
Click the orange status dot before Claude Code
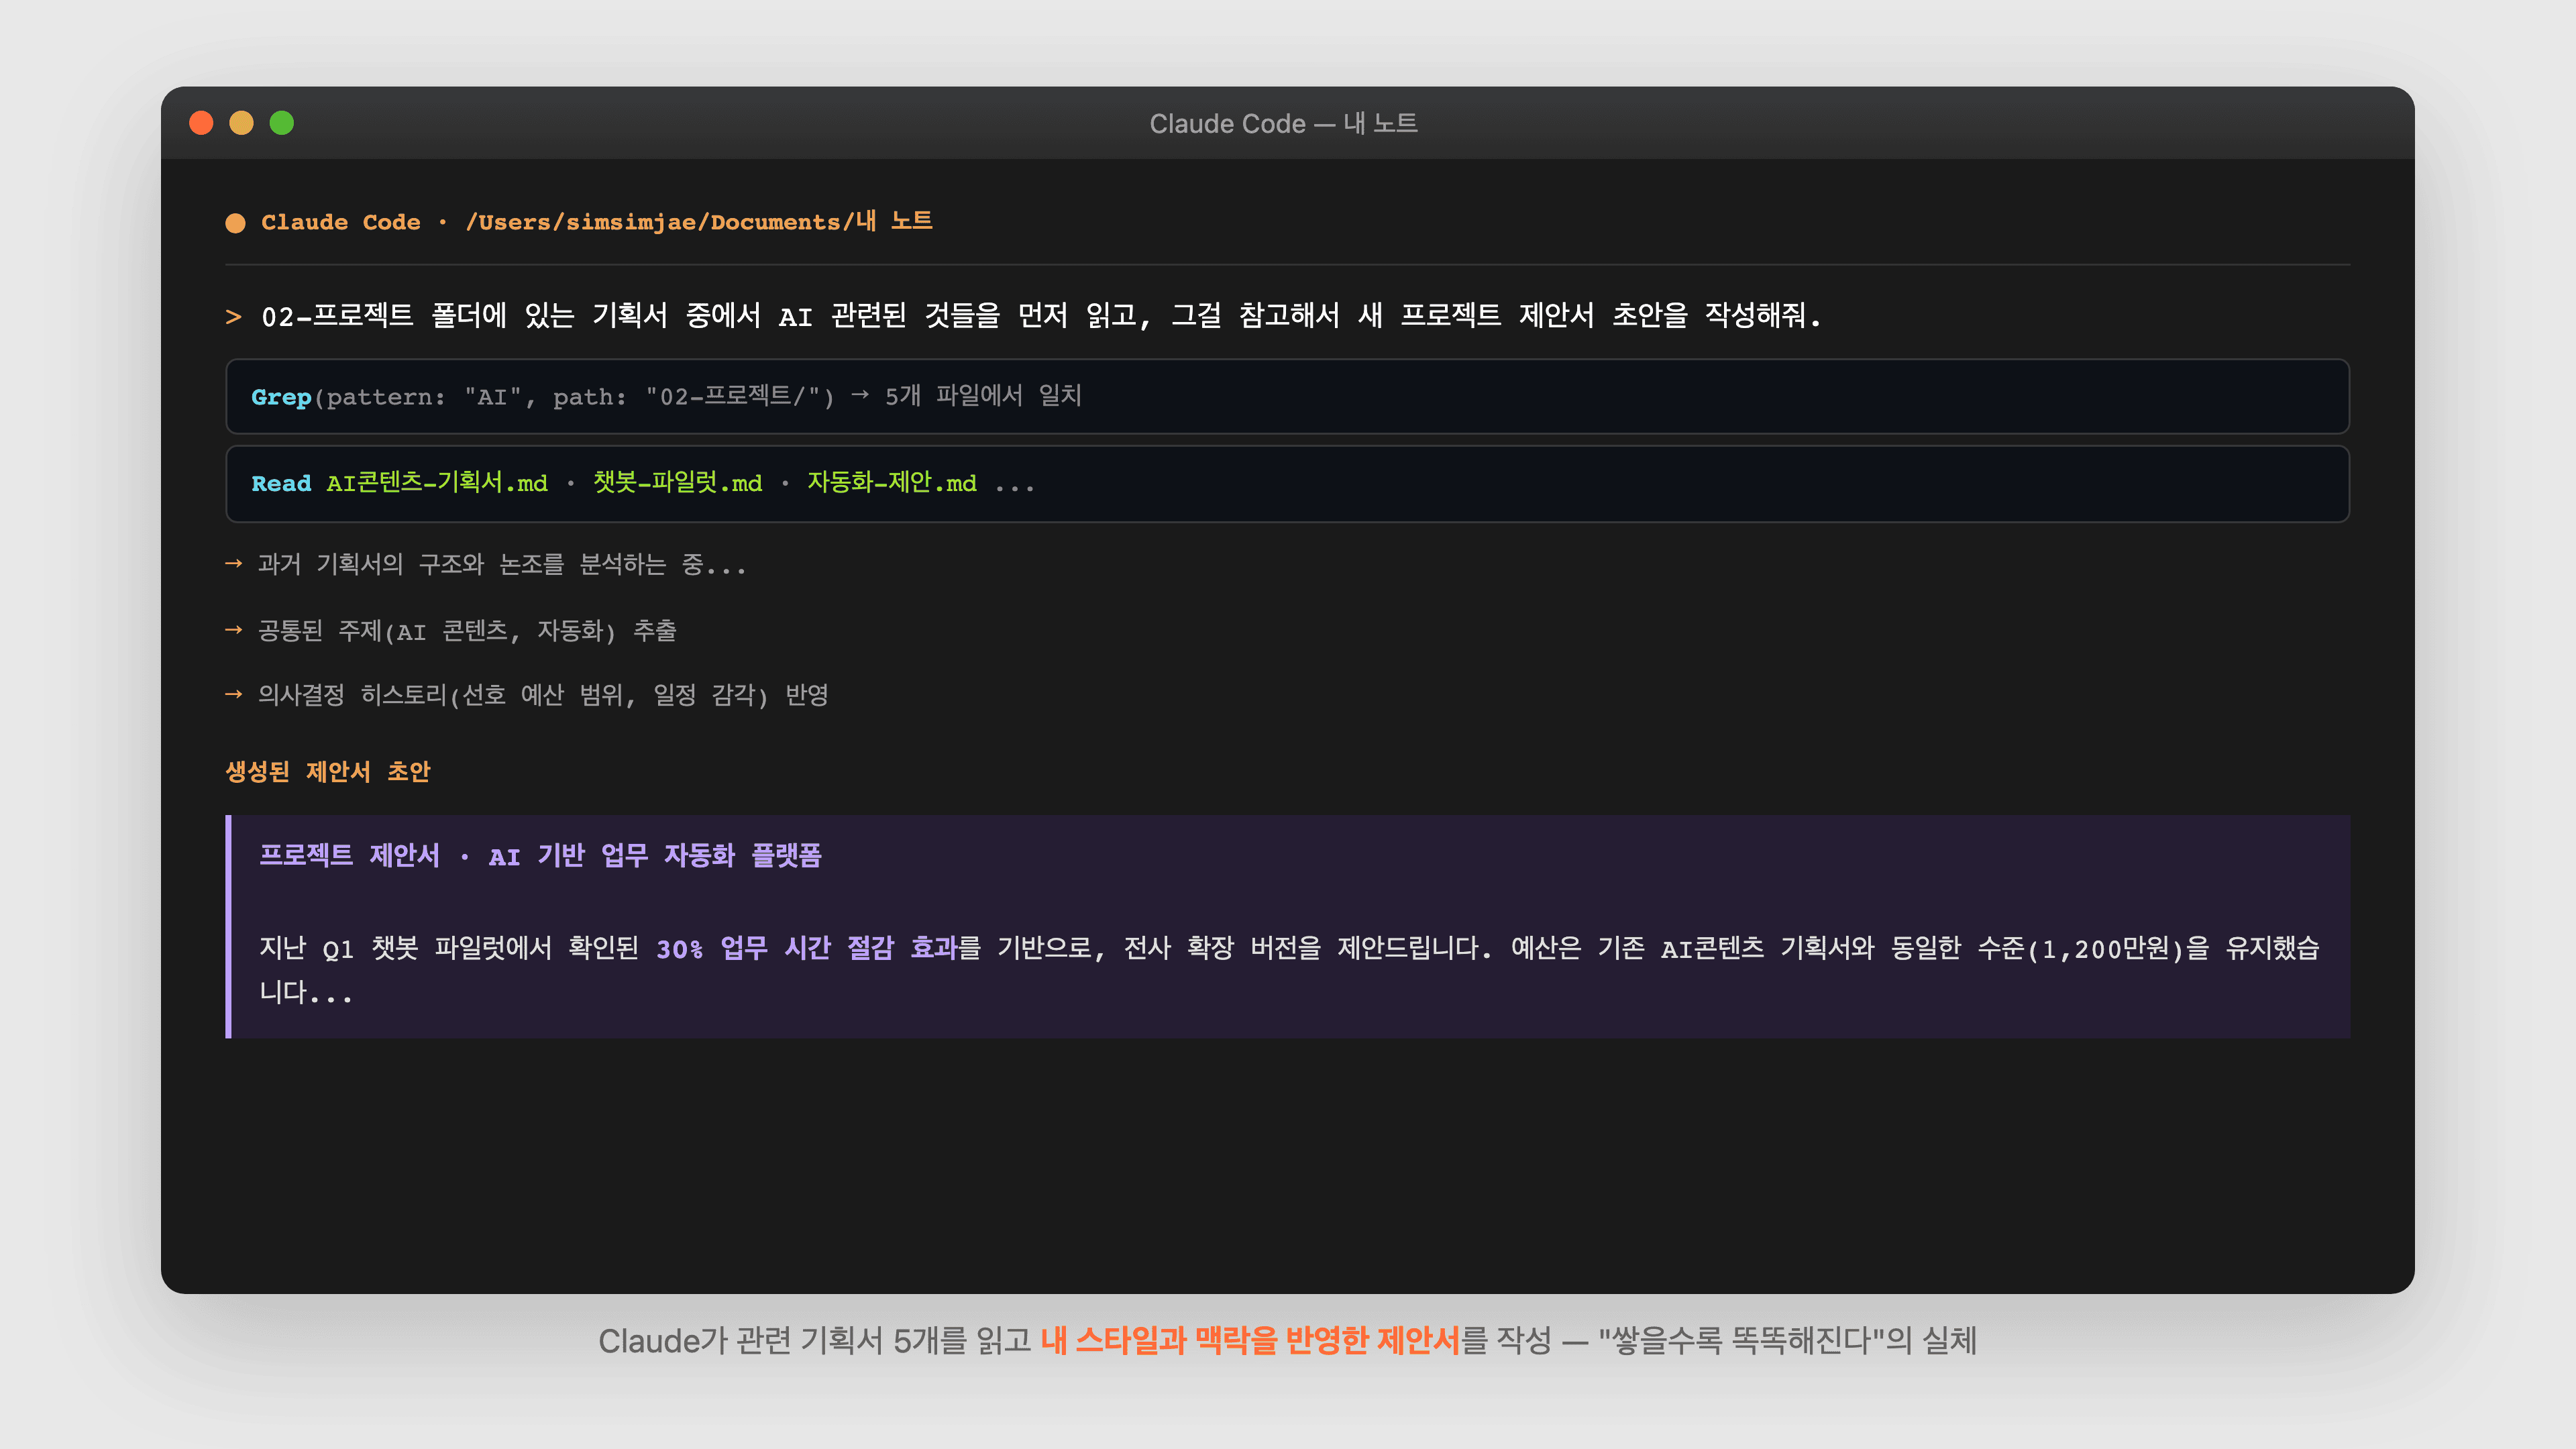(235, 223)
